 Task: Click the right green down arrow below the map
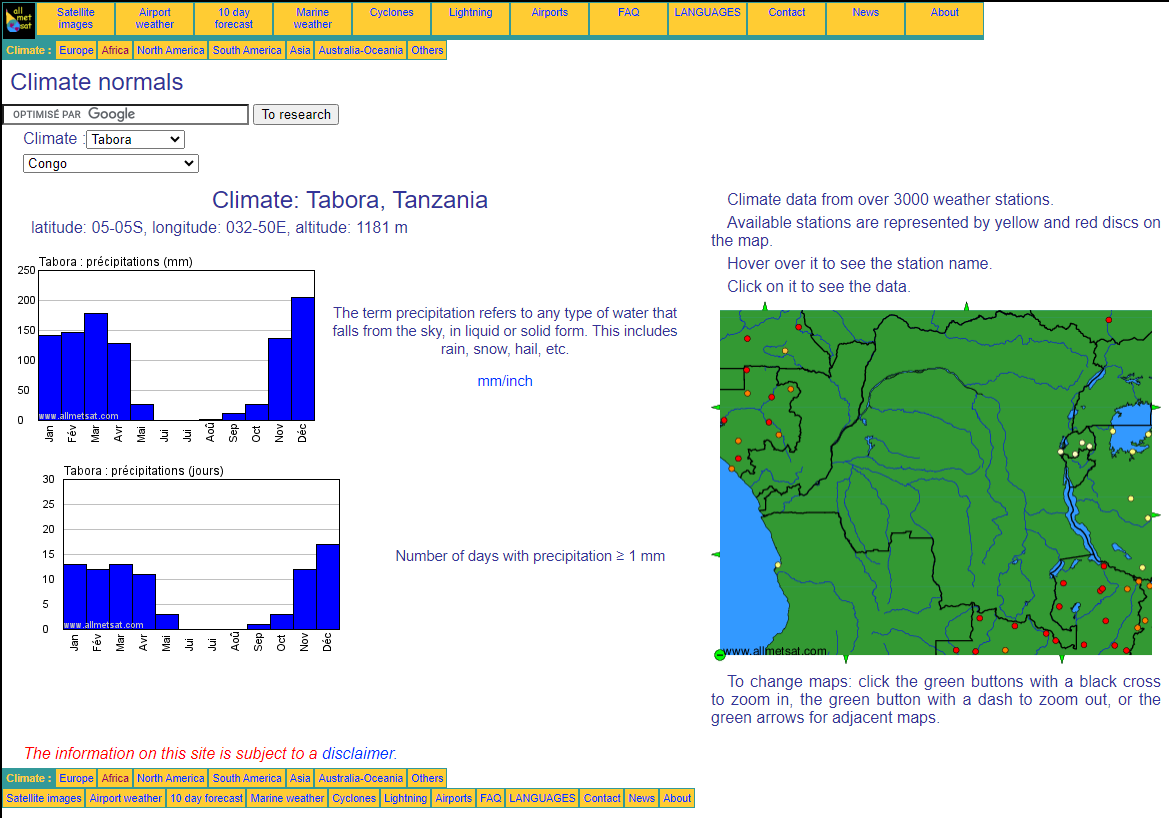pyautogui.click(x=1062, y=659)
